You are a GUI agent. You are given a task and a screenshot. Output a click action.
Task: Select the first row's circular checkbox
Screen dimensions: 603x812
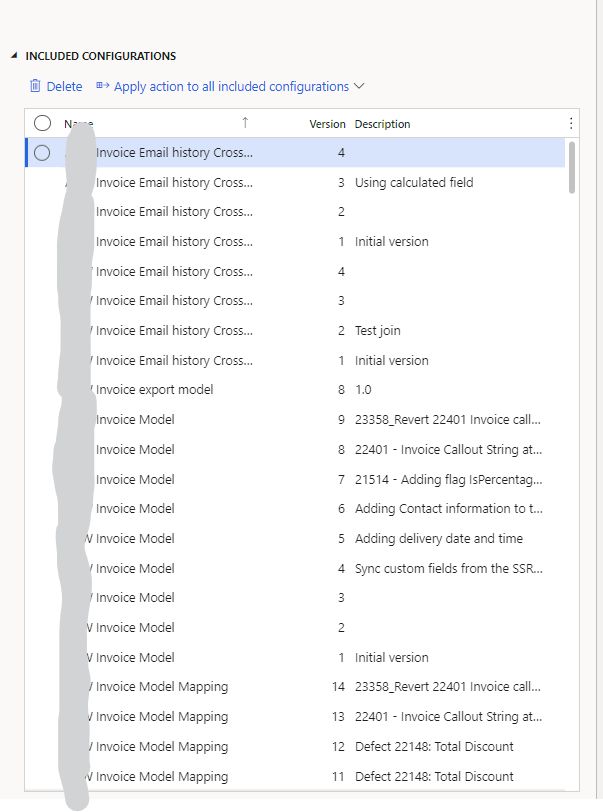pyautogui.click(x=42, y=153)
